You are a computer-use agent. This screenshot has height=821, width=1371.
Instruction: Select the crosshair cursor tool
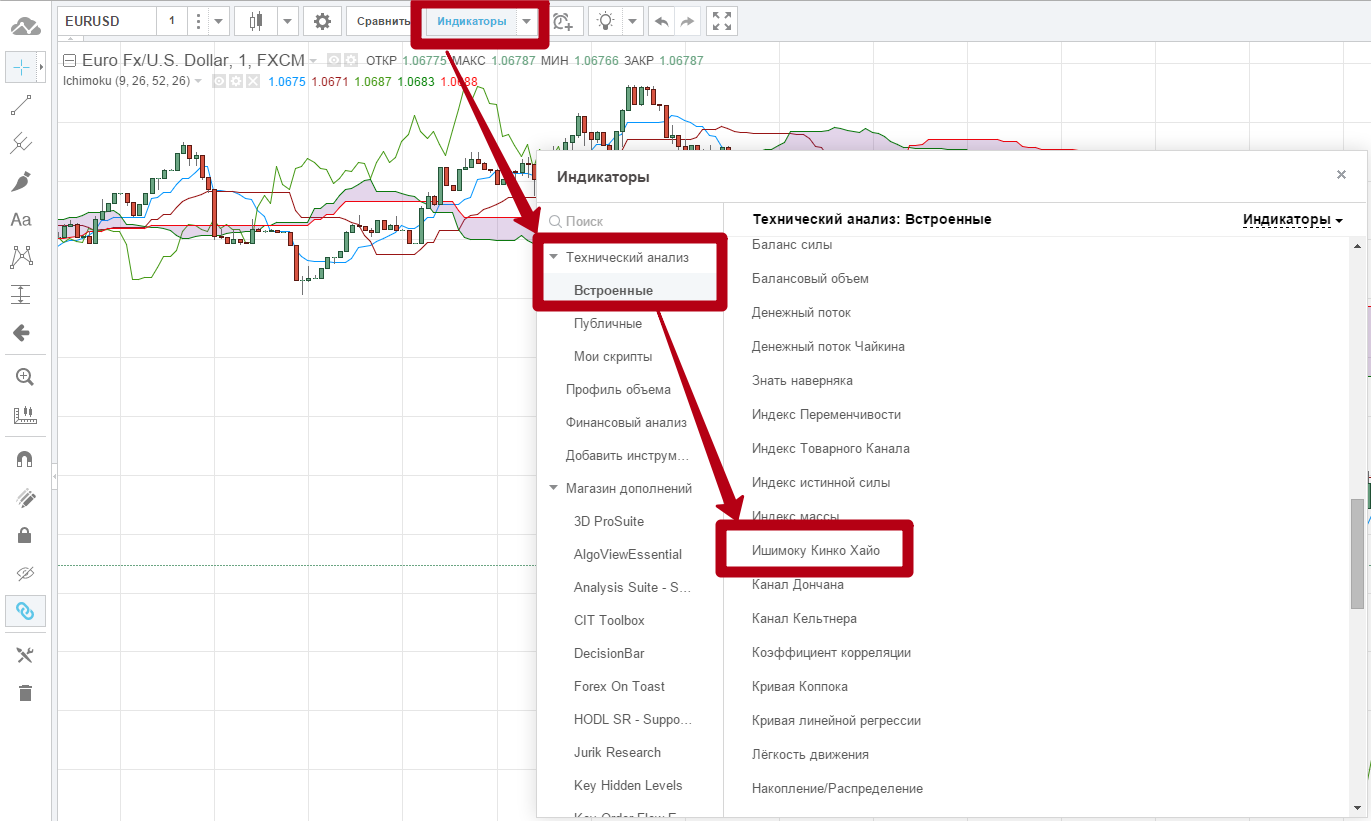pyautogui.click(x=20, y=67)
